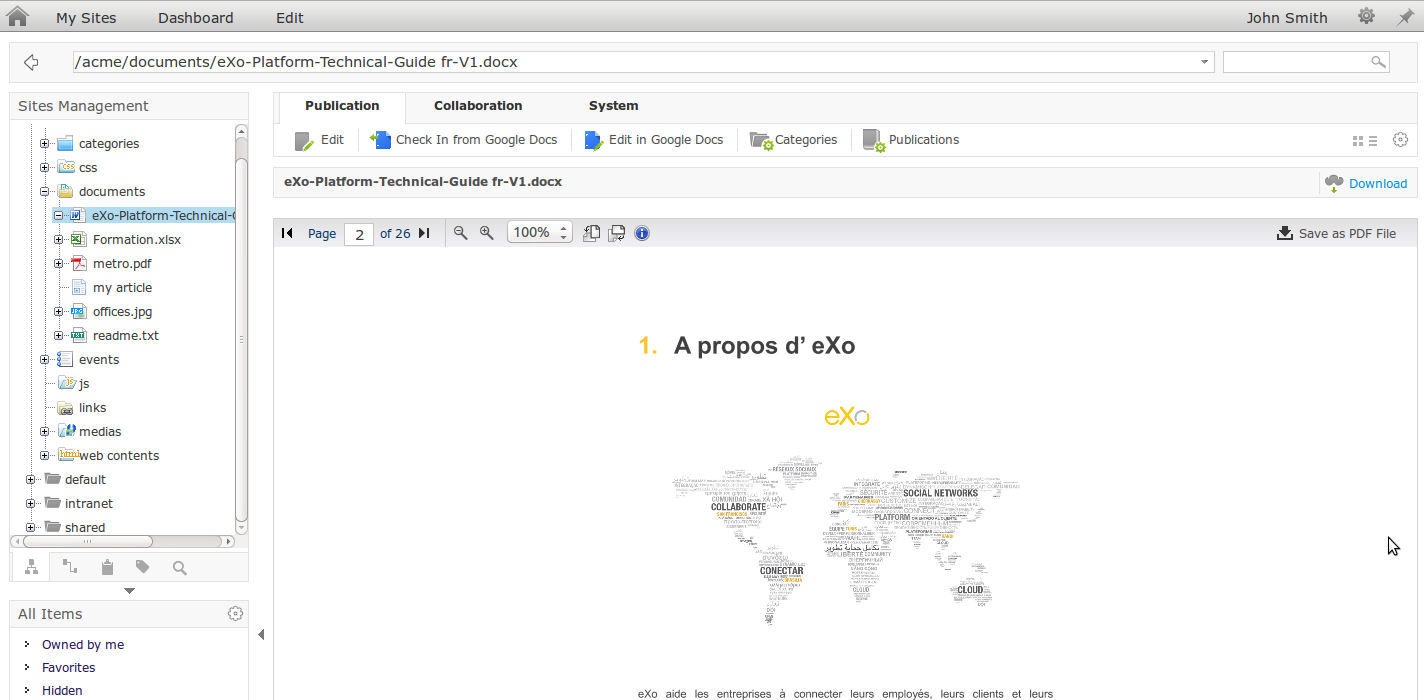Screen dimensions: 1424x700
Task: Zoom out of the document preview
Action: [x=460, y=233]
